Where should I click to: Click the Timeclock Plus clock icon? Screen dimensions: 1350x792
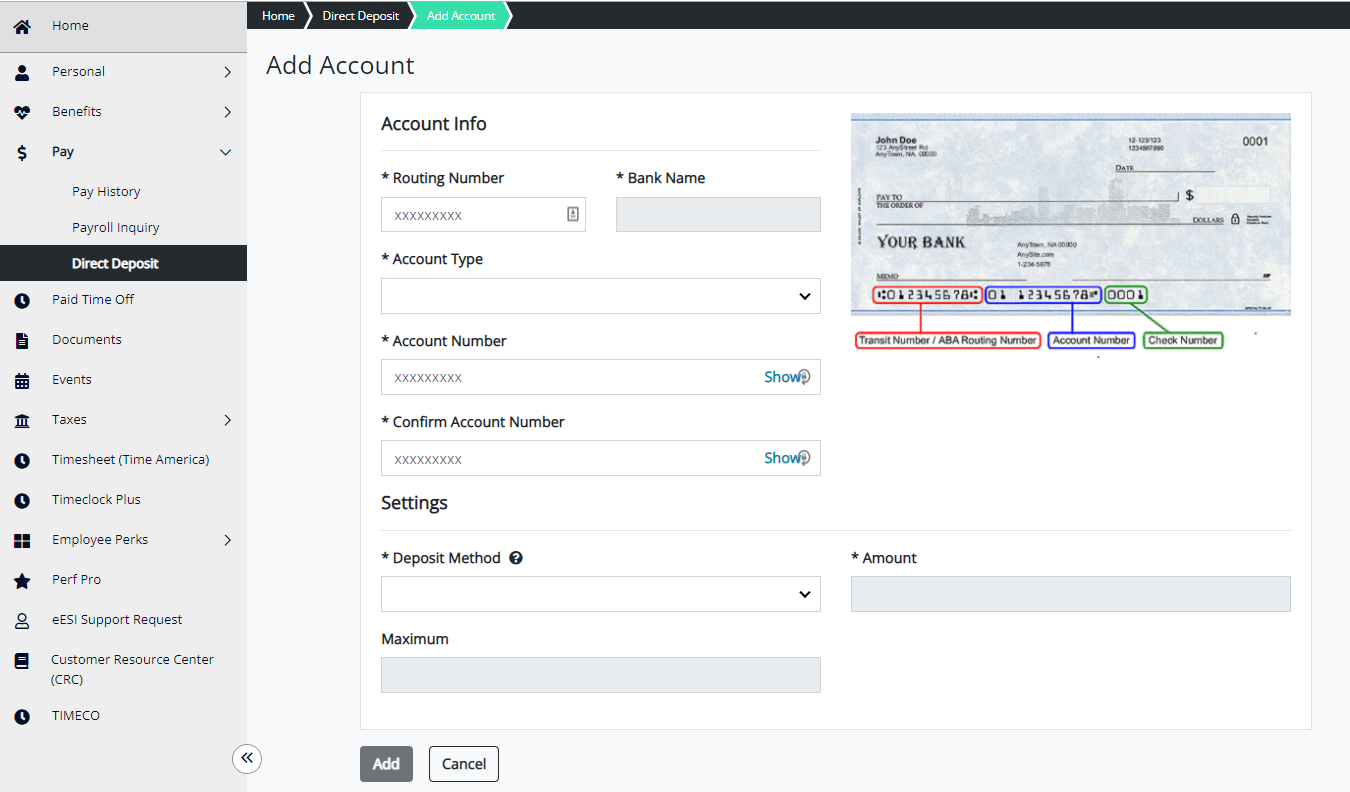[22, 499]
